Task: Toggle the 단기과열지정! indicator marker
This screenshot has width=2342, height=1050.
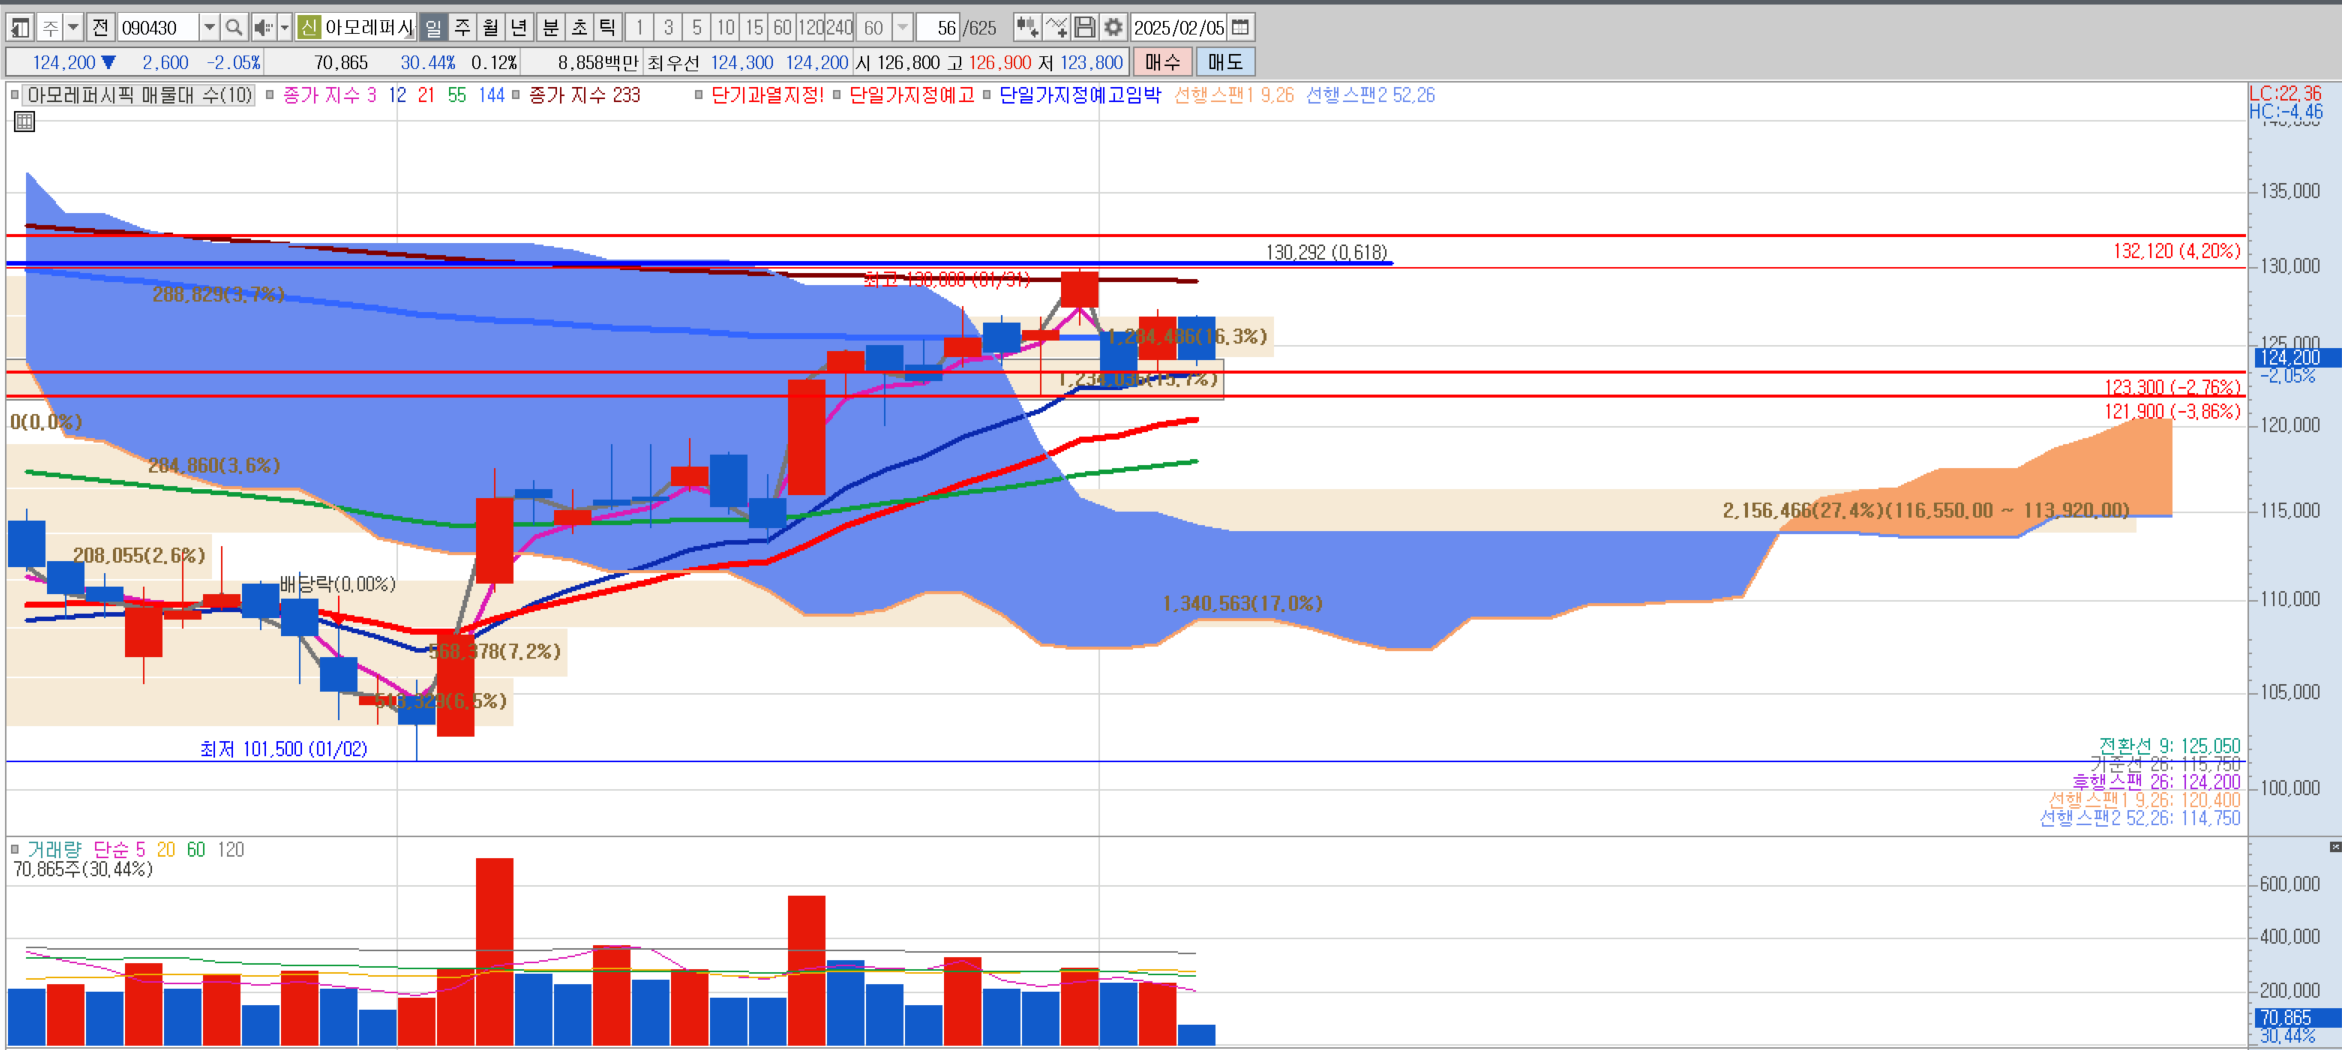Action: click(699, 96)
